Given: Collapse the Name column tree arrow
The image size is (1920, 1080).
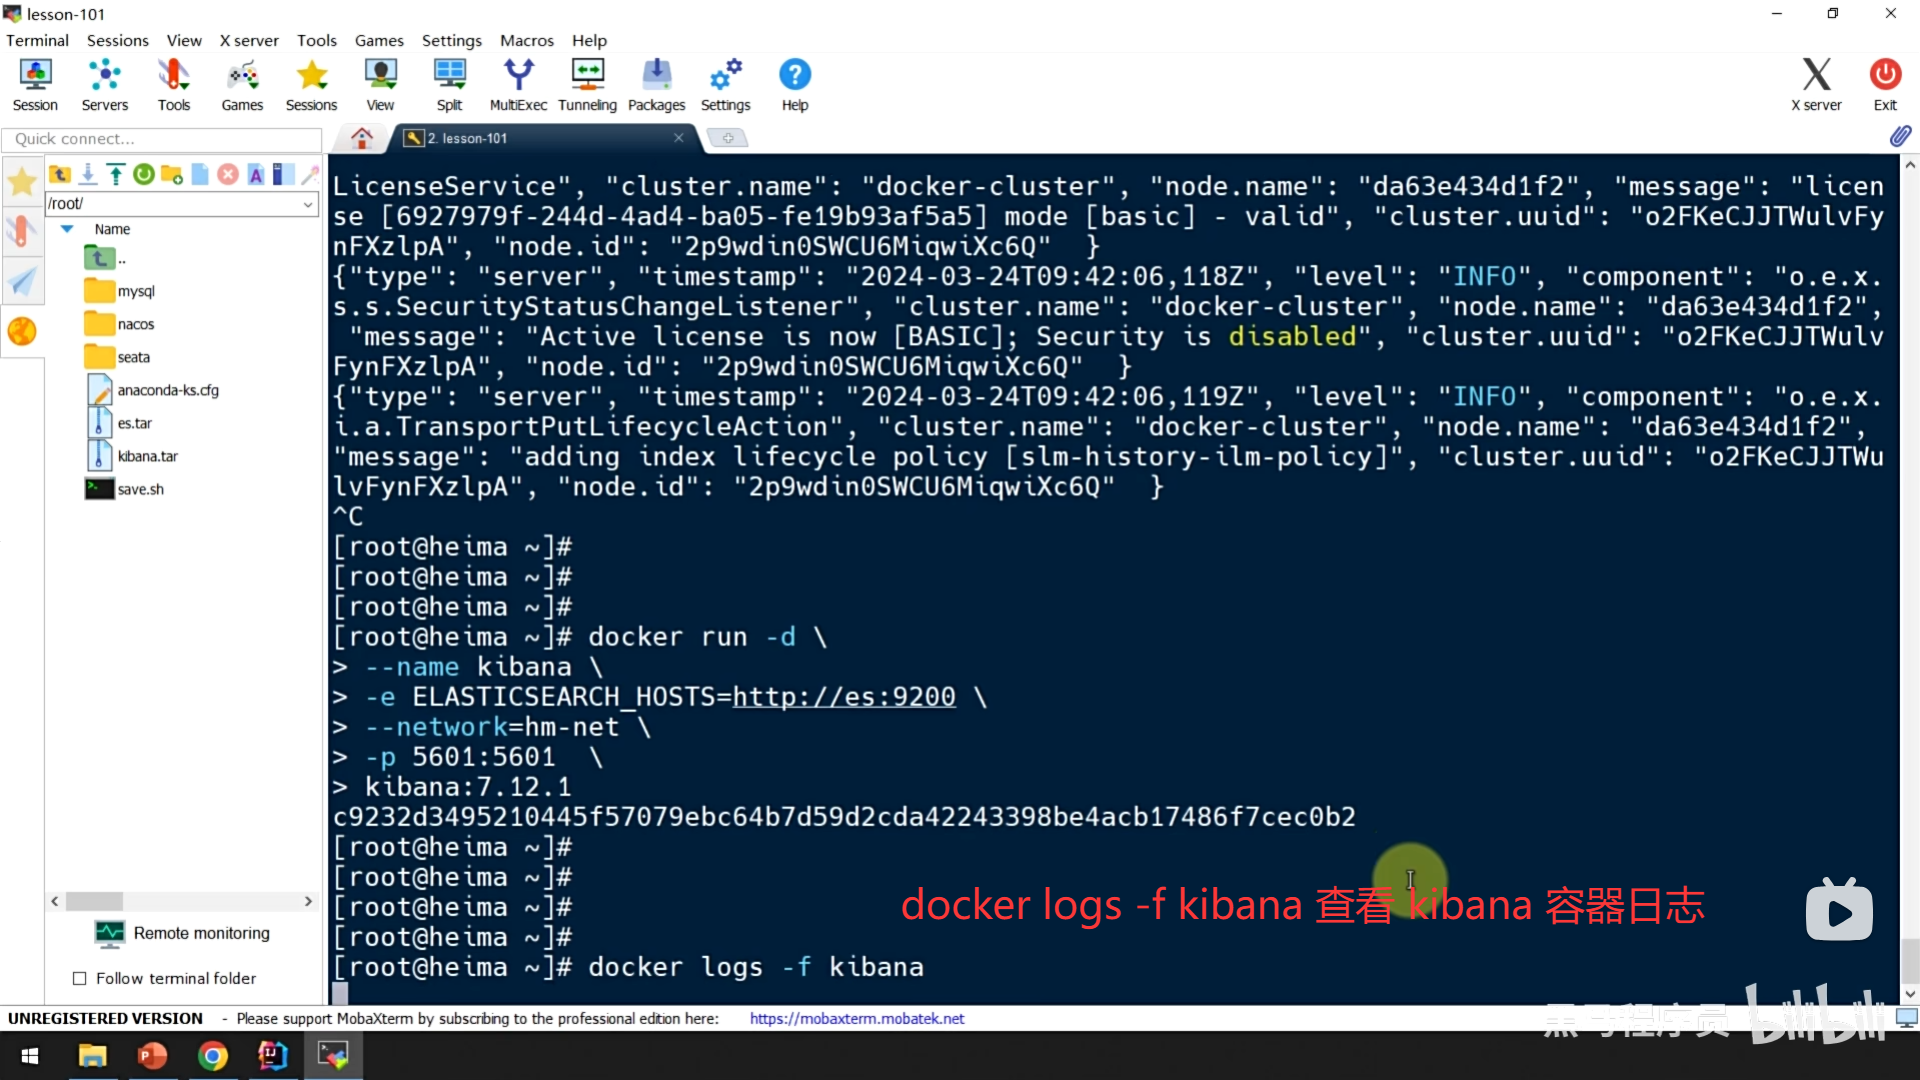Looking at the screenshot, I should point(67,229).
